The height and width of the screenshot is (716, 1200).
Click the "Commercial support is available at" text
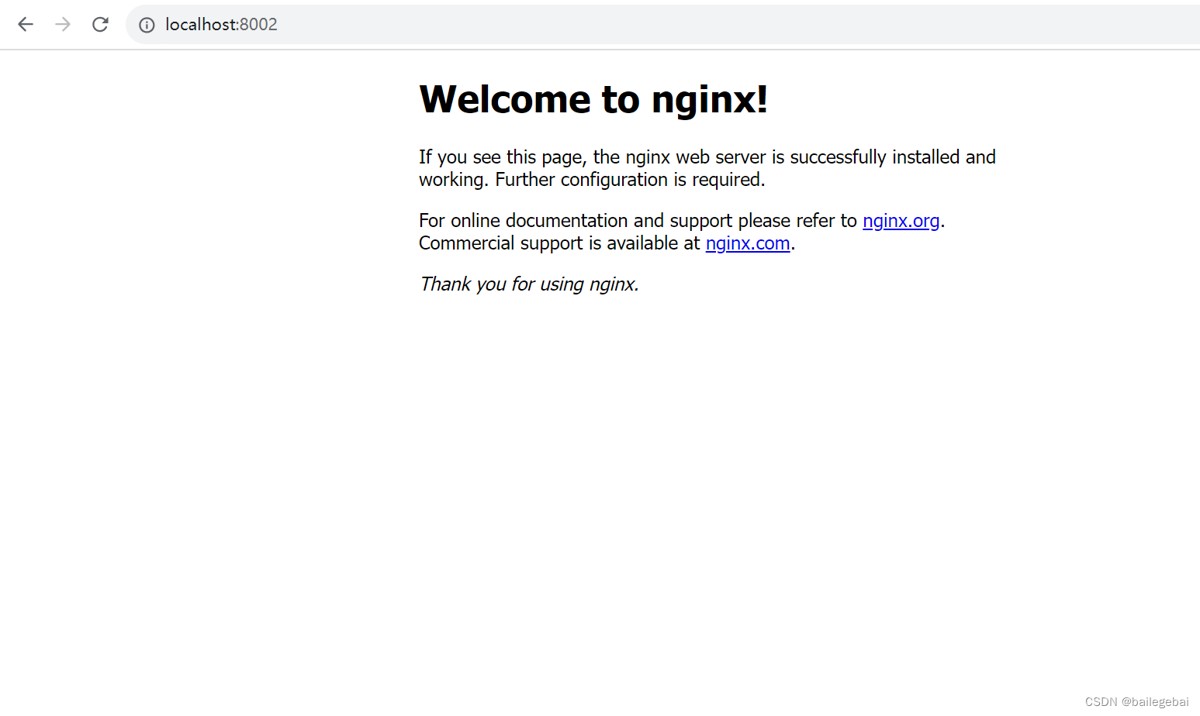click(559, 244)
